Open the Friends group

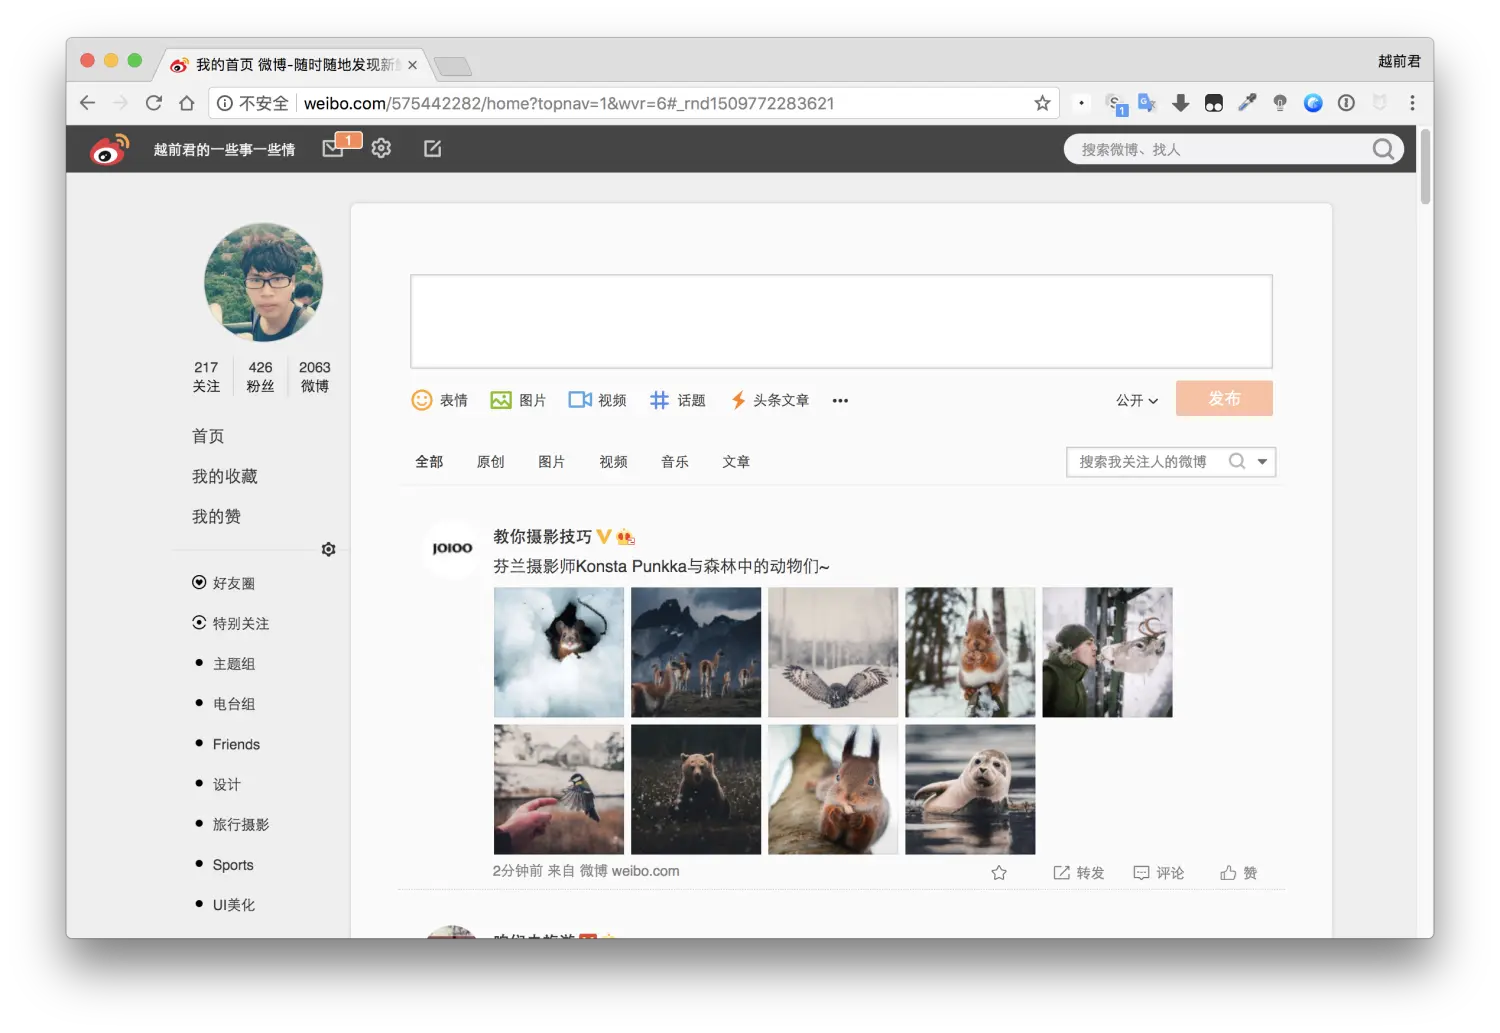236,744
